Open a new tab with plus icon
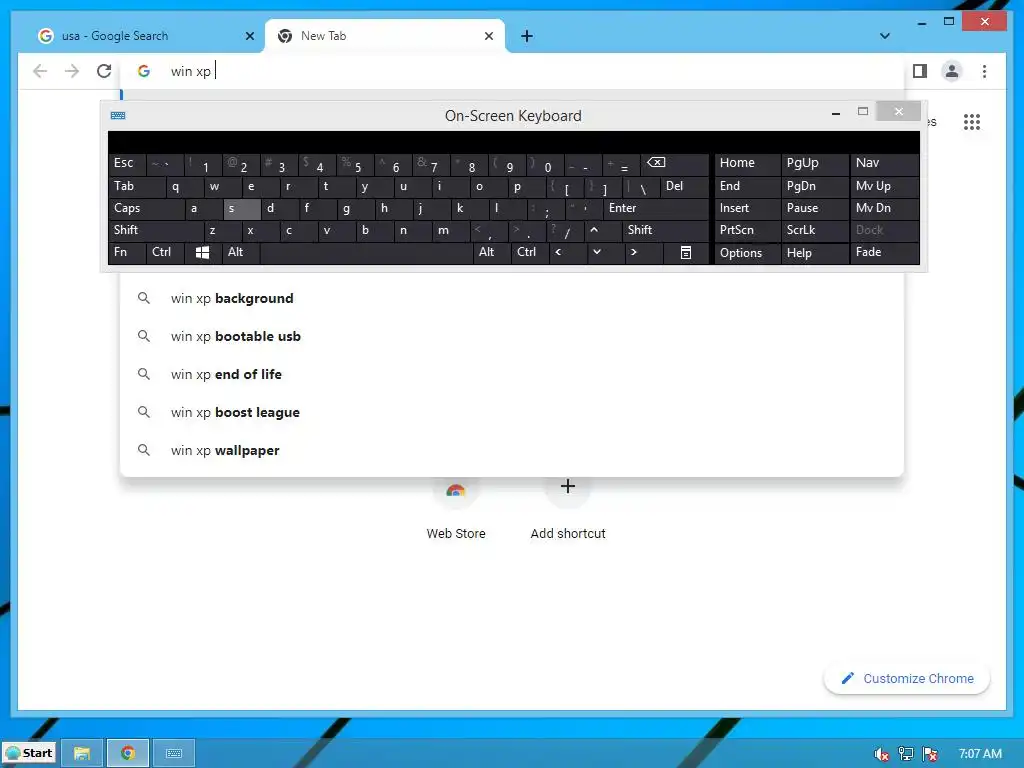 [526, 36]
